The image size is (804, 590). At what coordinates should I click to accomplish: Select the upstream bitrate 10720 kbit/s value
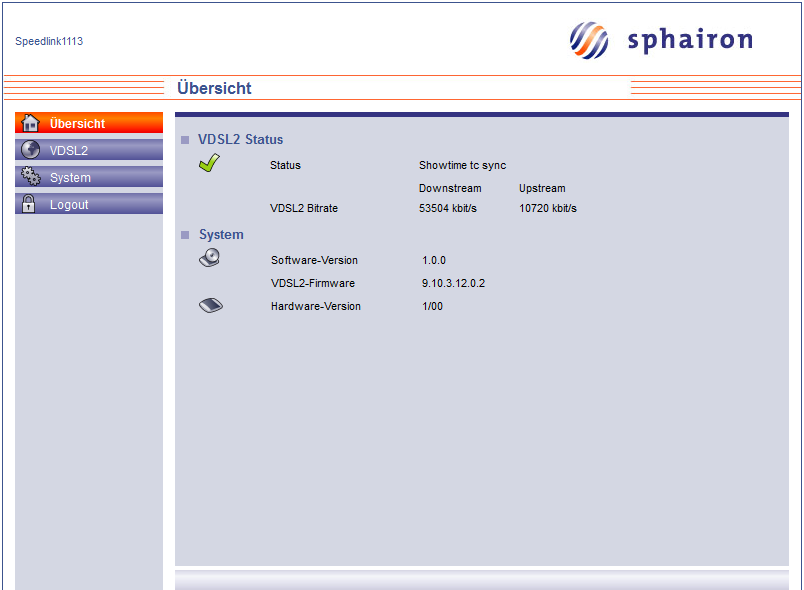coord(547,209)
